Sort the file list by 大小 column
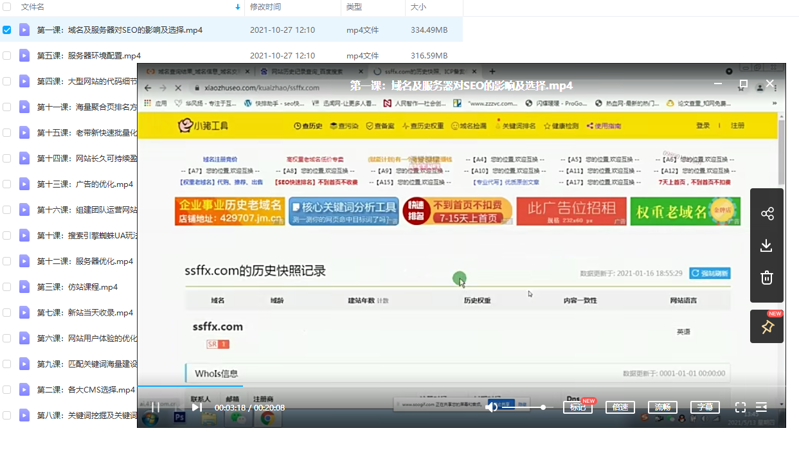 tap(418, 7)
